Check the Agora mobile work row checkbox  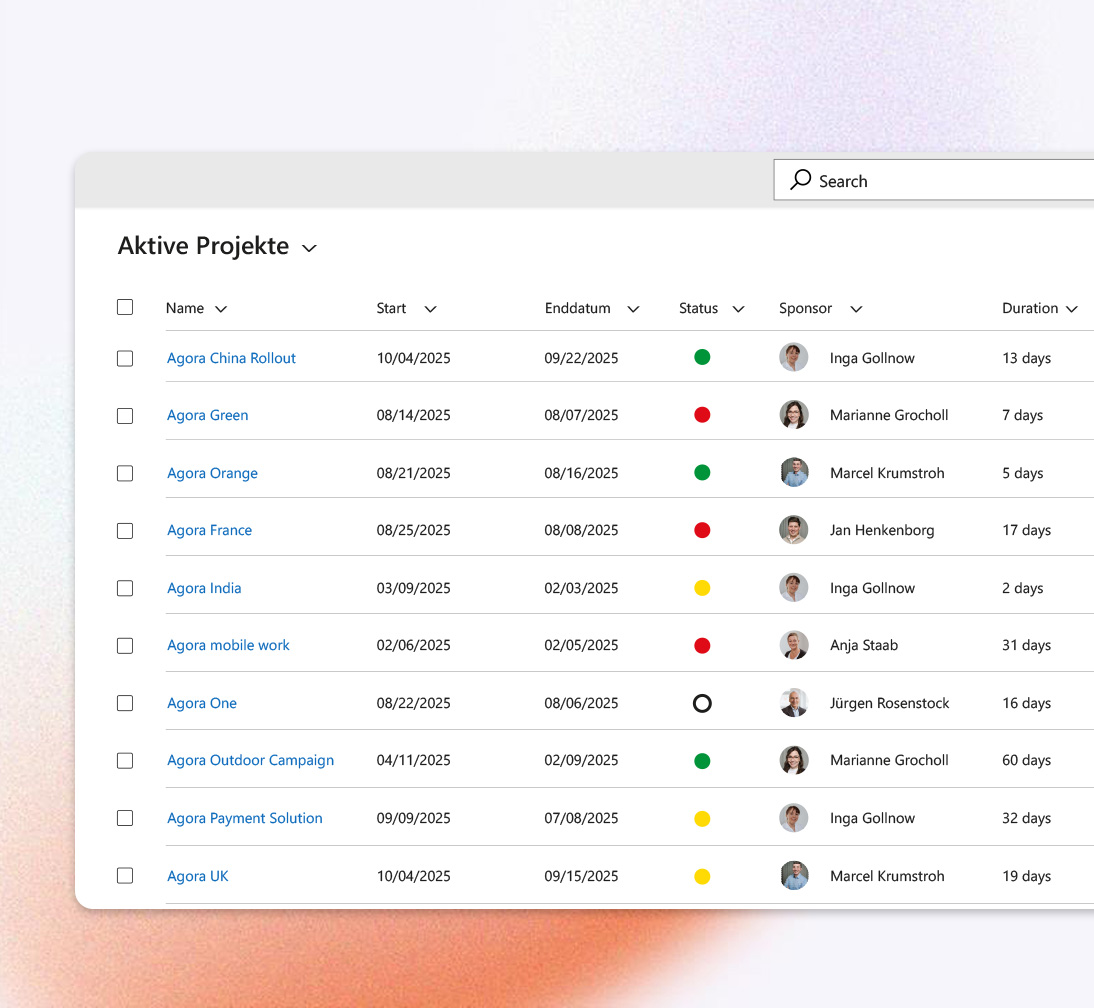pos(125,646)
